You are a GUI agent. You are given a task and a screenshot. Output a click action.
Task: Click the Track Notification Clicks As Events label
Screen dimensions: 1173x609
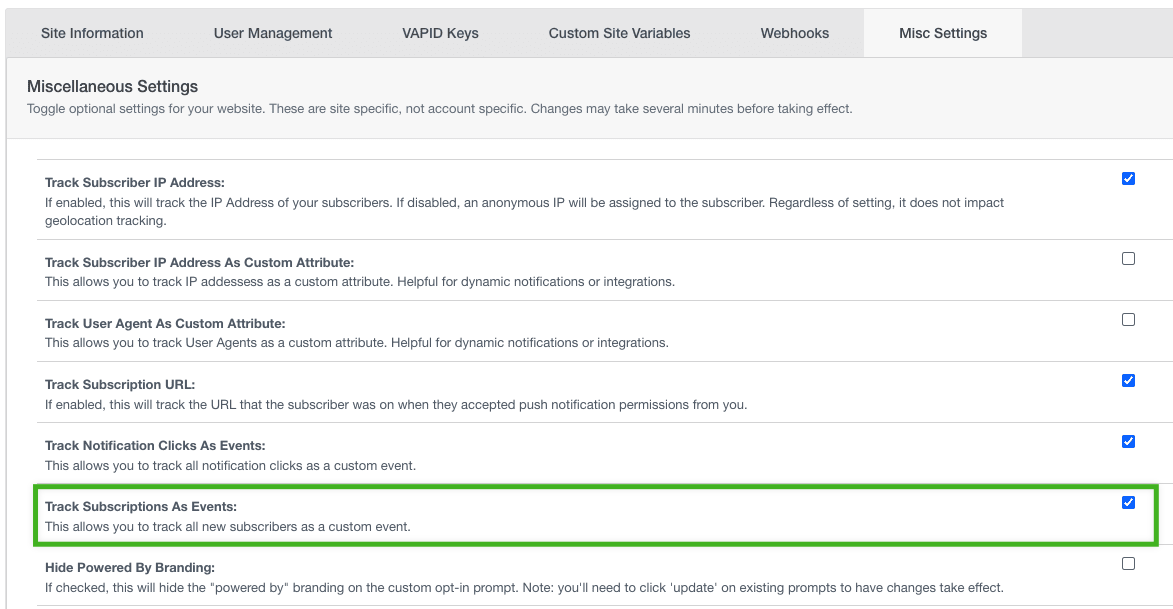pyautogui.click(x=155, y=446)
